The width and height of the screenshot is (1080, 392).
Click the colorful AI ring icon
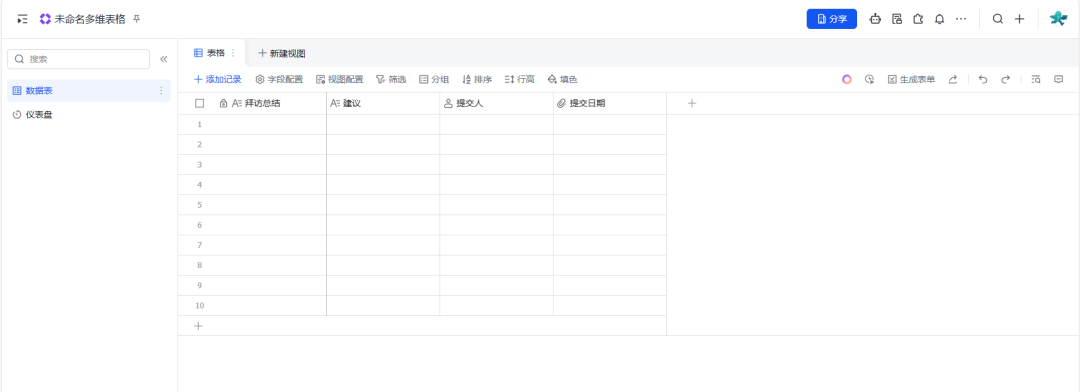(847, 80)
